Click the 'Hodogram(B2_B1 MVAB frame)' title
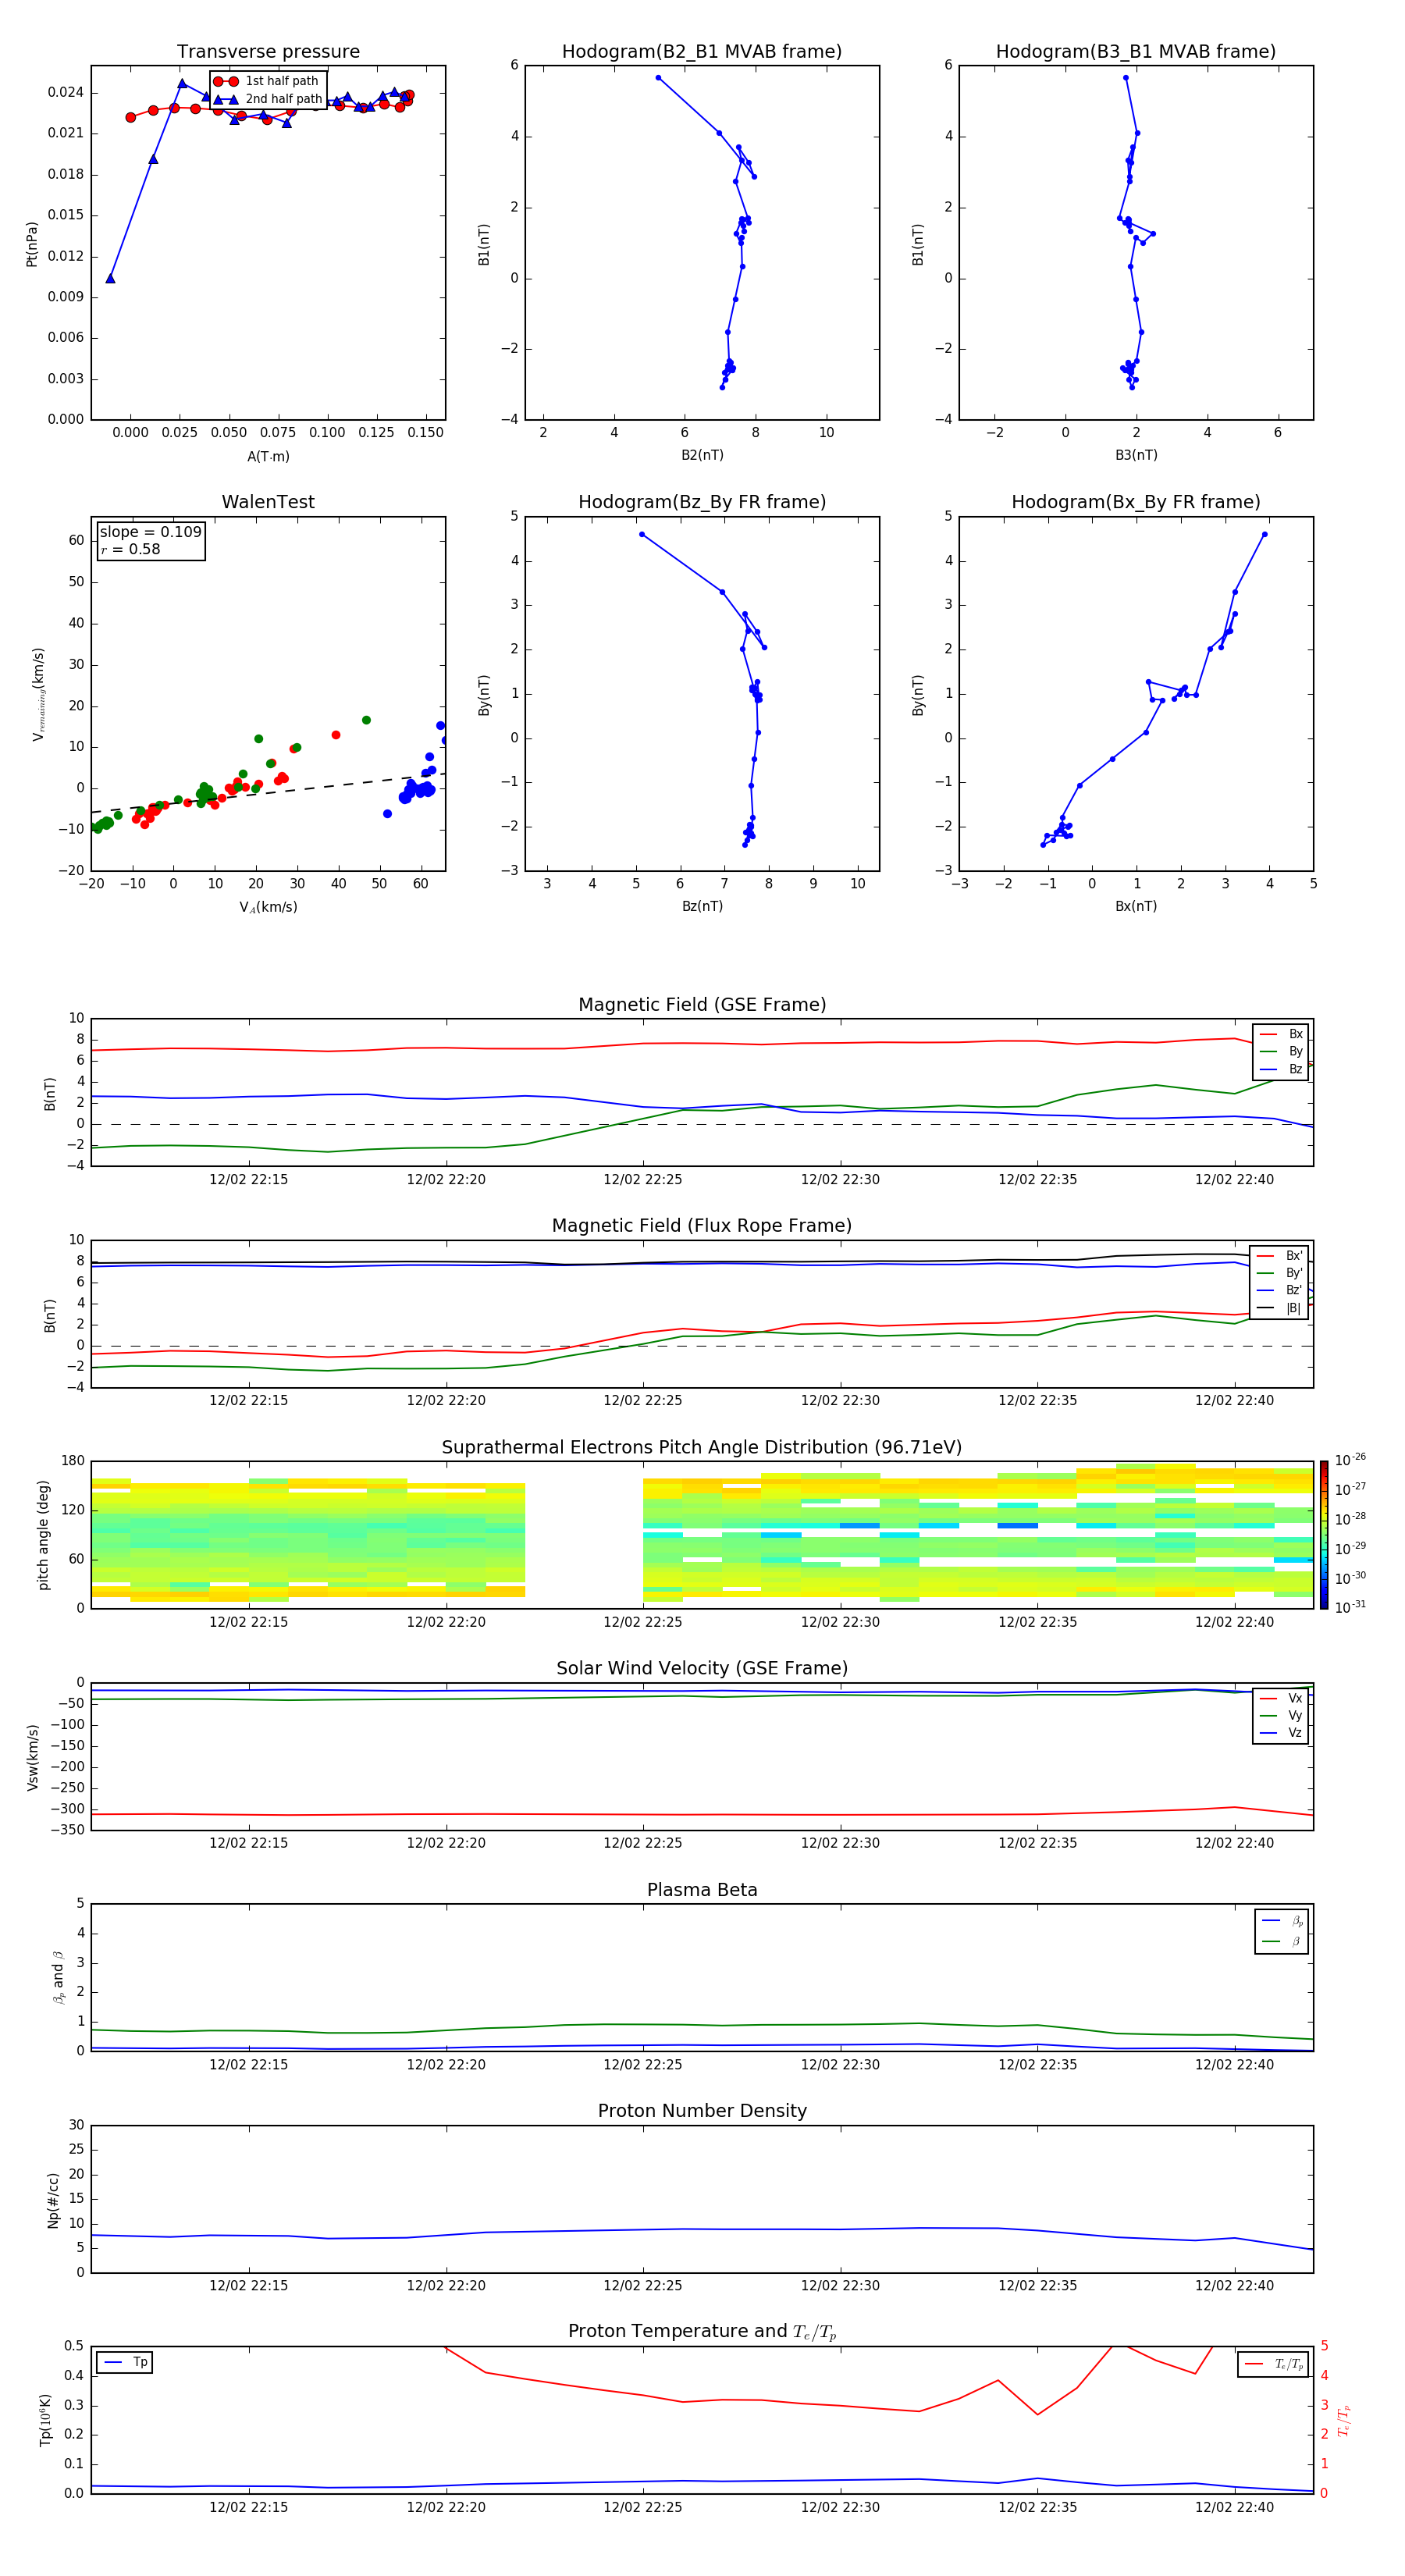The image size is (1405, 2576). (702, 52)
